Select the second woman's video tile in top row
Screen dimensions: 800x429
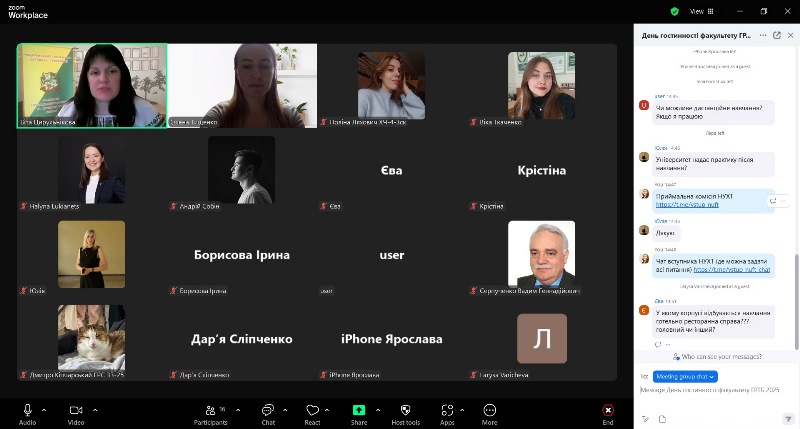[x=242, y=85]
